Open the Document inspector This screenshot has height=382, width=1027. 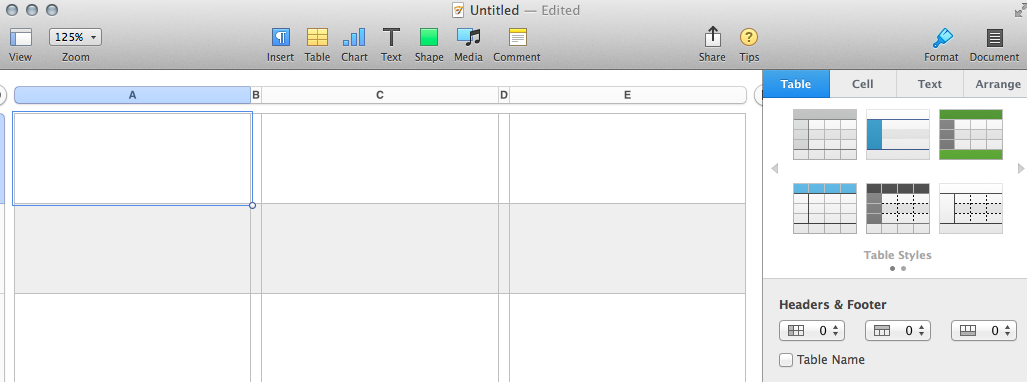(995, 37)
